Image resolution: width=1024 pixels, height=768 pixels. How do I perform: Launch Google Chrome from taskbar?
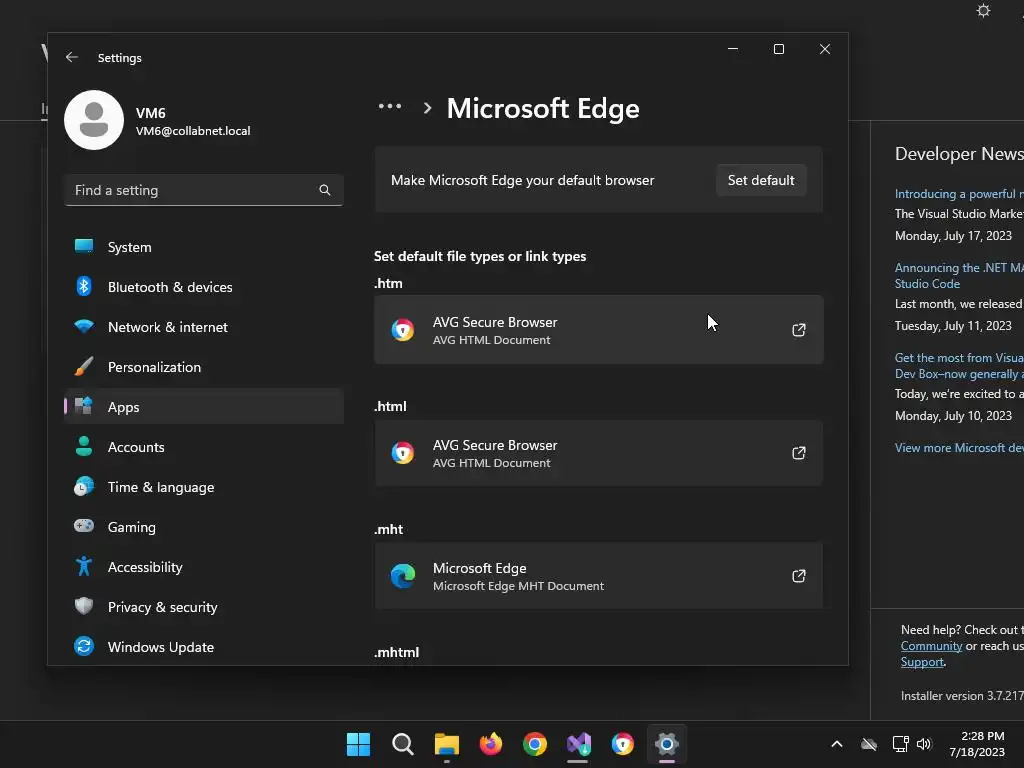coord(535,744)
